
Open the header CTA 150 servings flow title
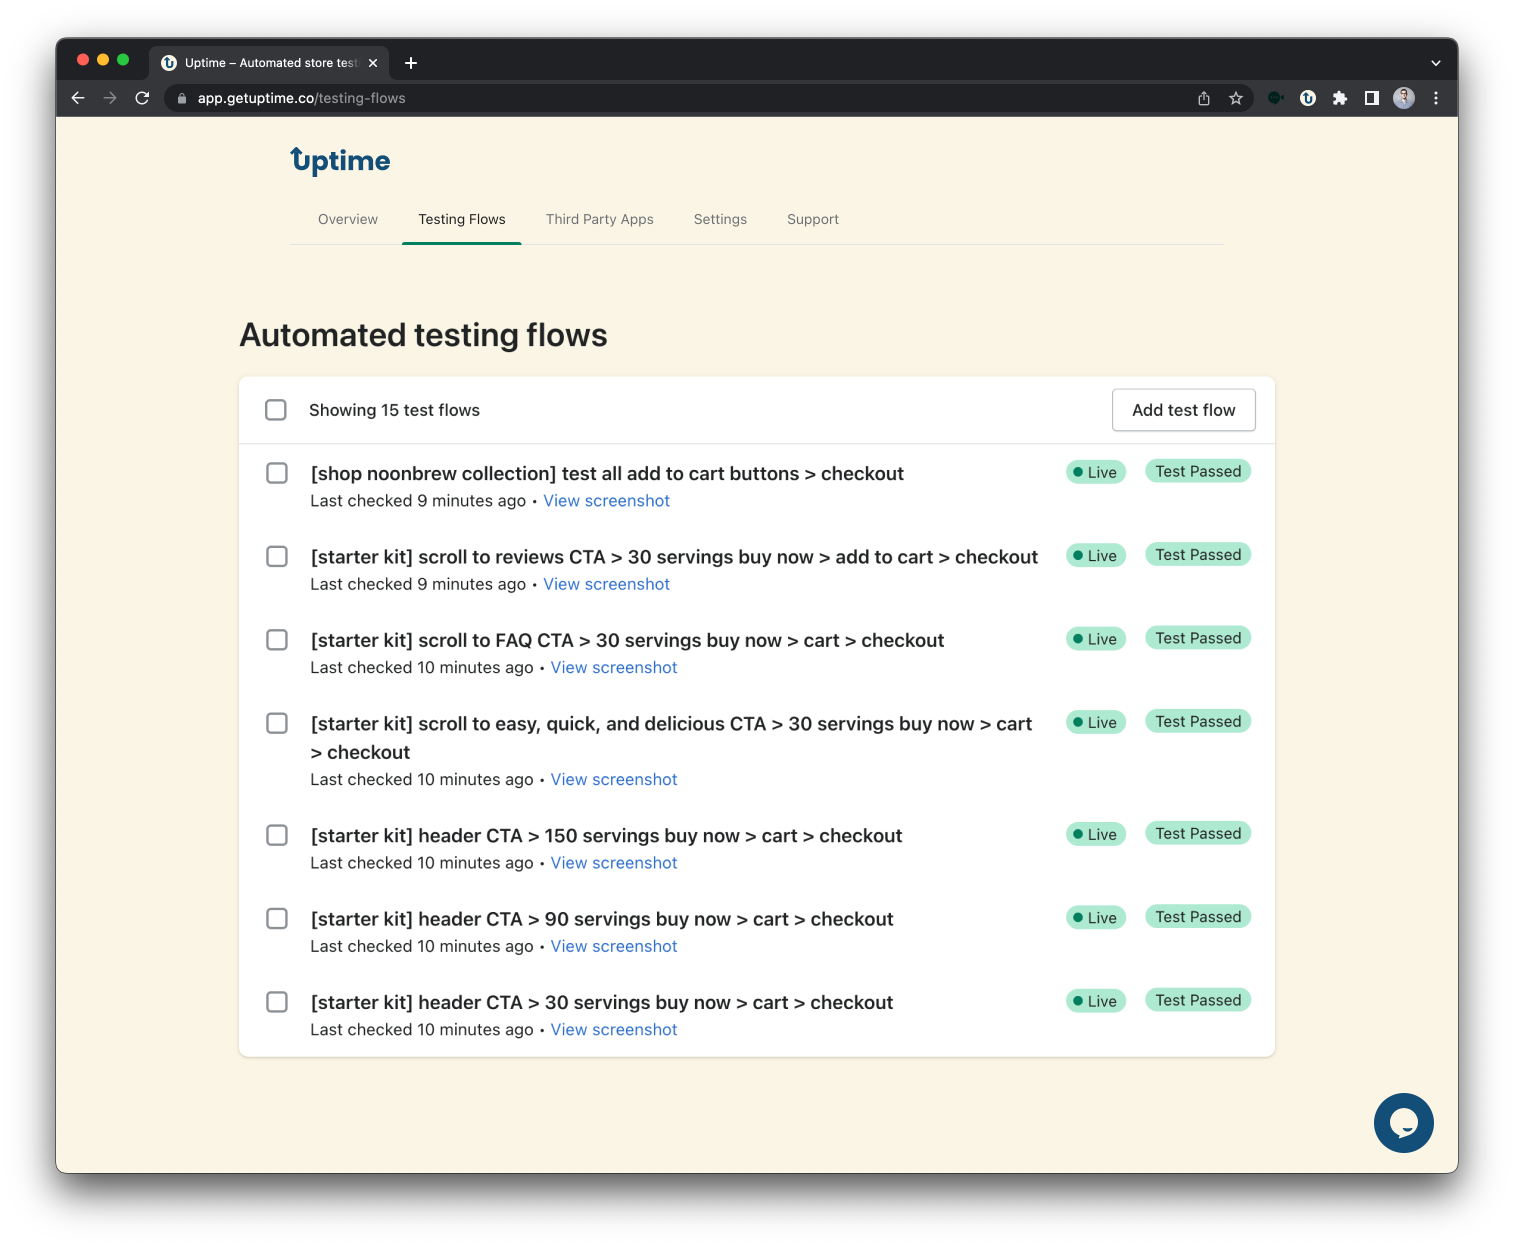point(606,836)
